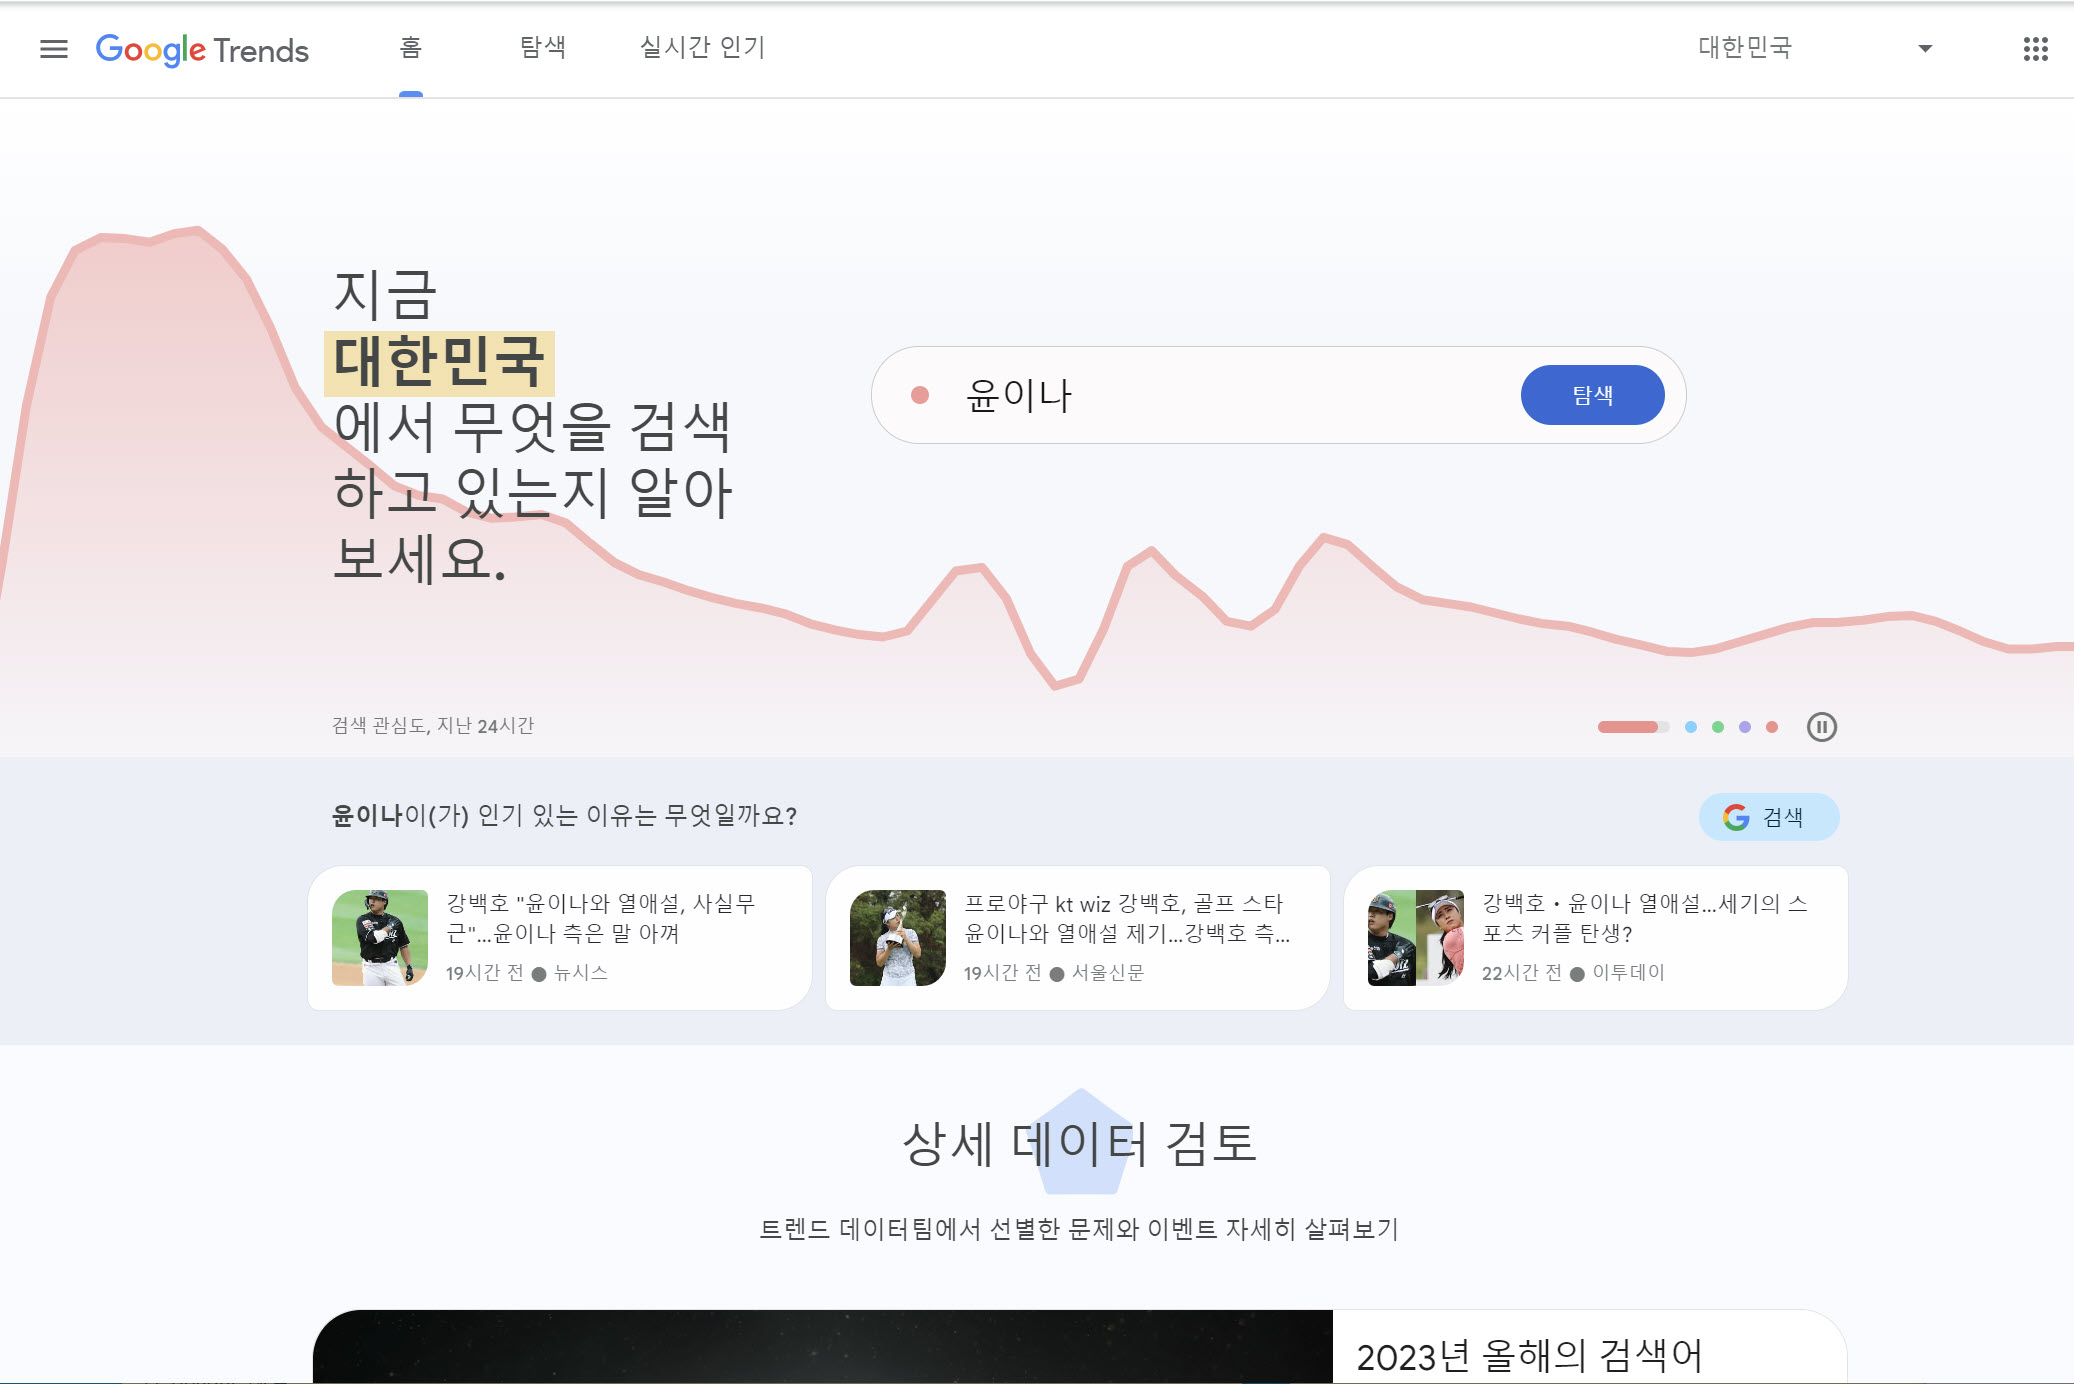Open the 대한민국 region selector
Image resolution: width=2074 pixels, height=1384 pixels.
click(1744, 48)
